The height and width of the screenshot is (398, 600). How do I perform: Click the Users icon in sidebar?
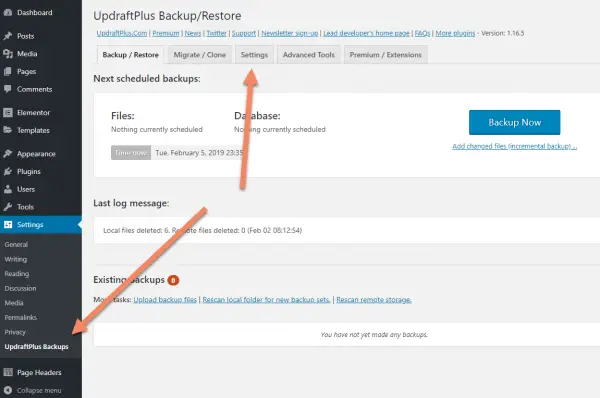(x=8, y=189)
